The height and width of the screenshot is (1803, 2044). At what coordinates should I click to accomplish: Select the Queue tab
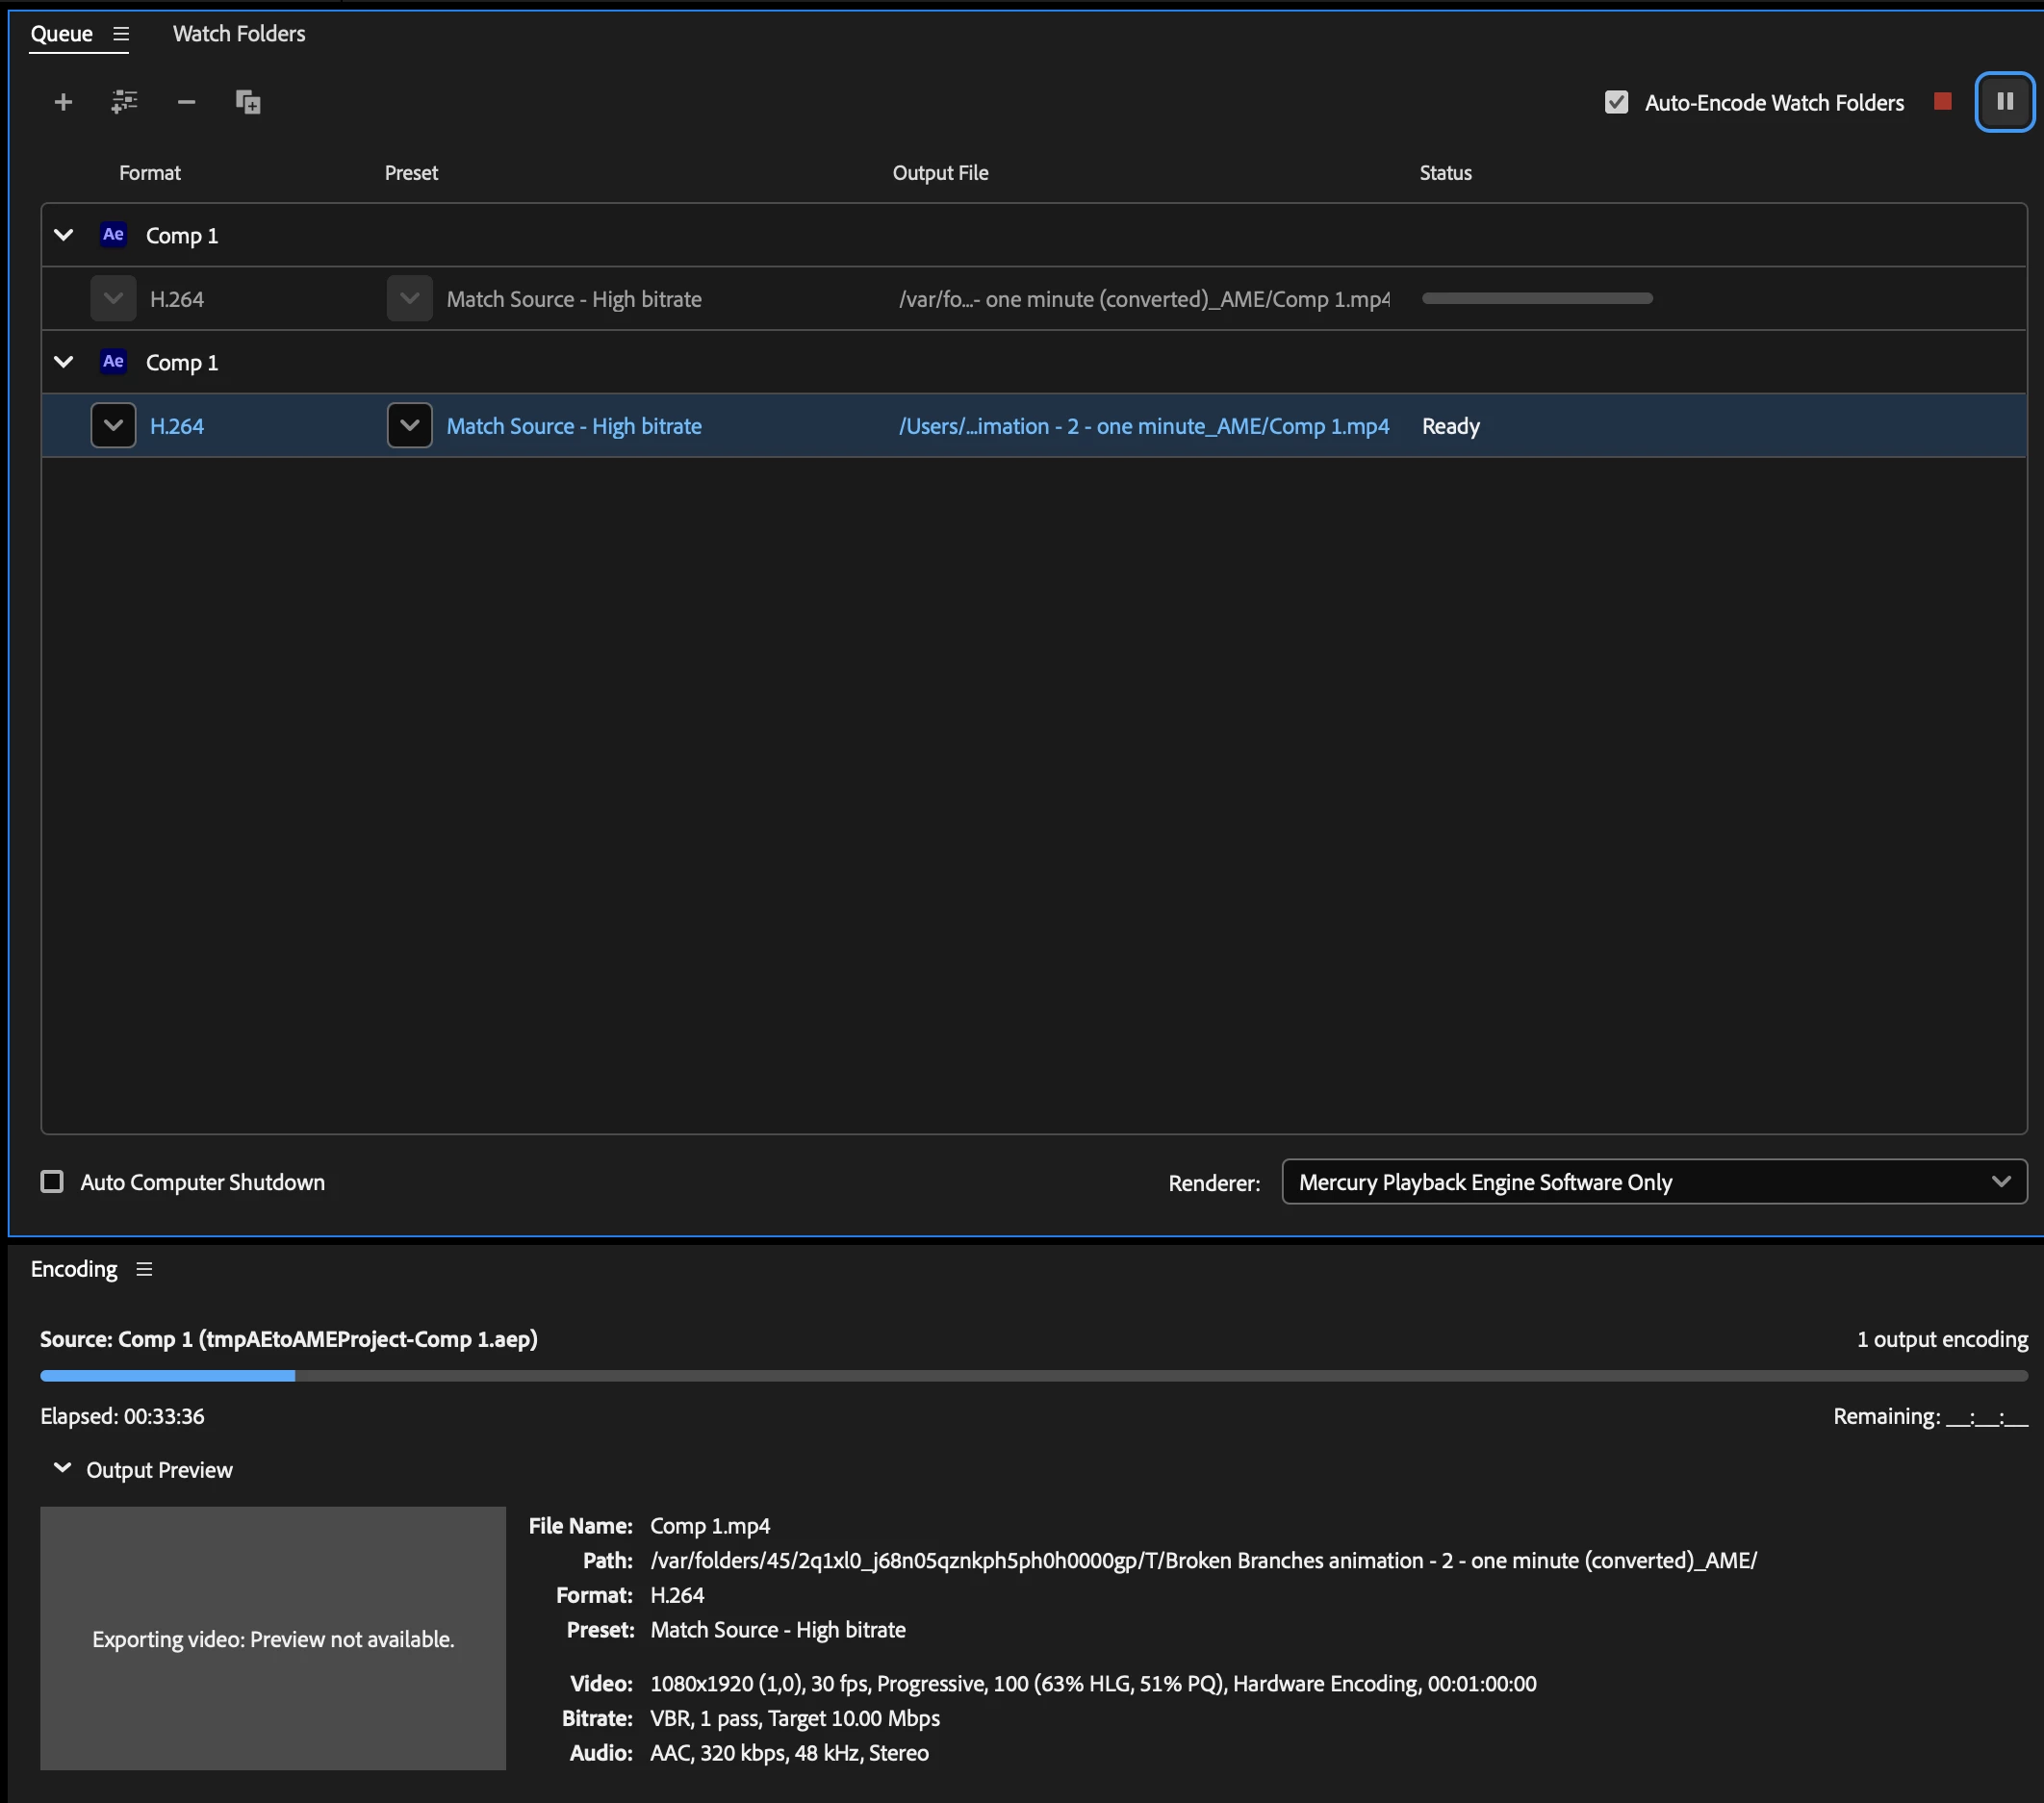click(62, 34)
